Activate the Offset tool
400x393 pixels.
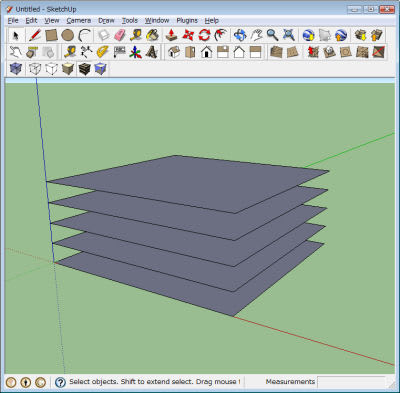(x=221, y=35)
